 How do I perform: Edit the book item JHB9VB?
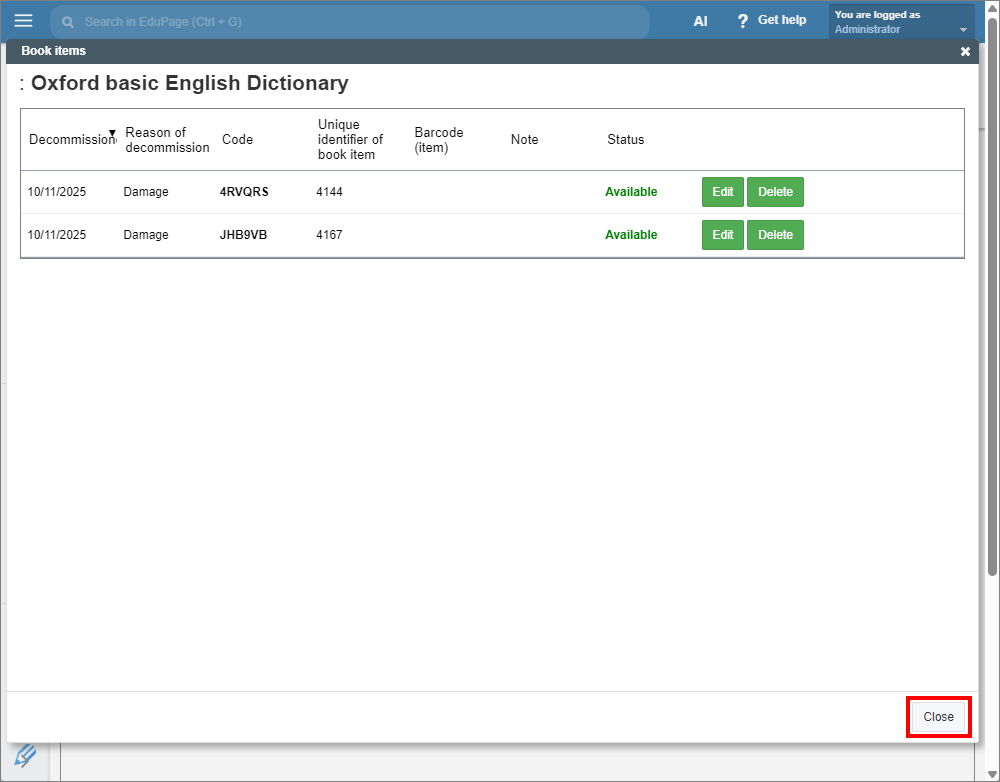[722, 235]
